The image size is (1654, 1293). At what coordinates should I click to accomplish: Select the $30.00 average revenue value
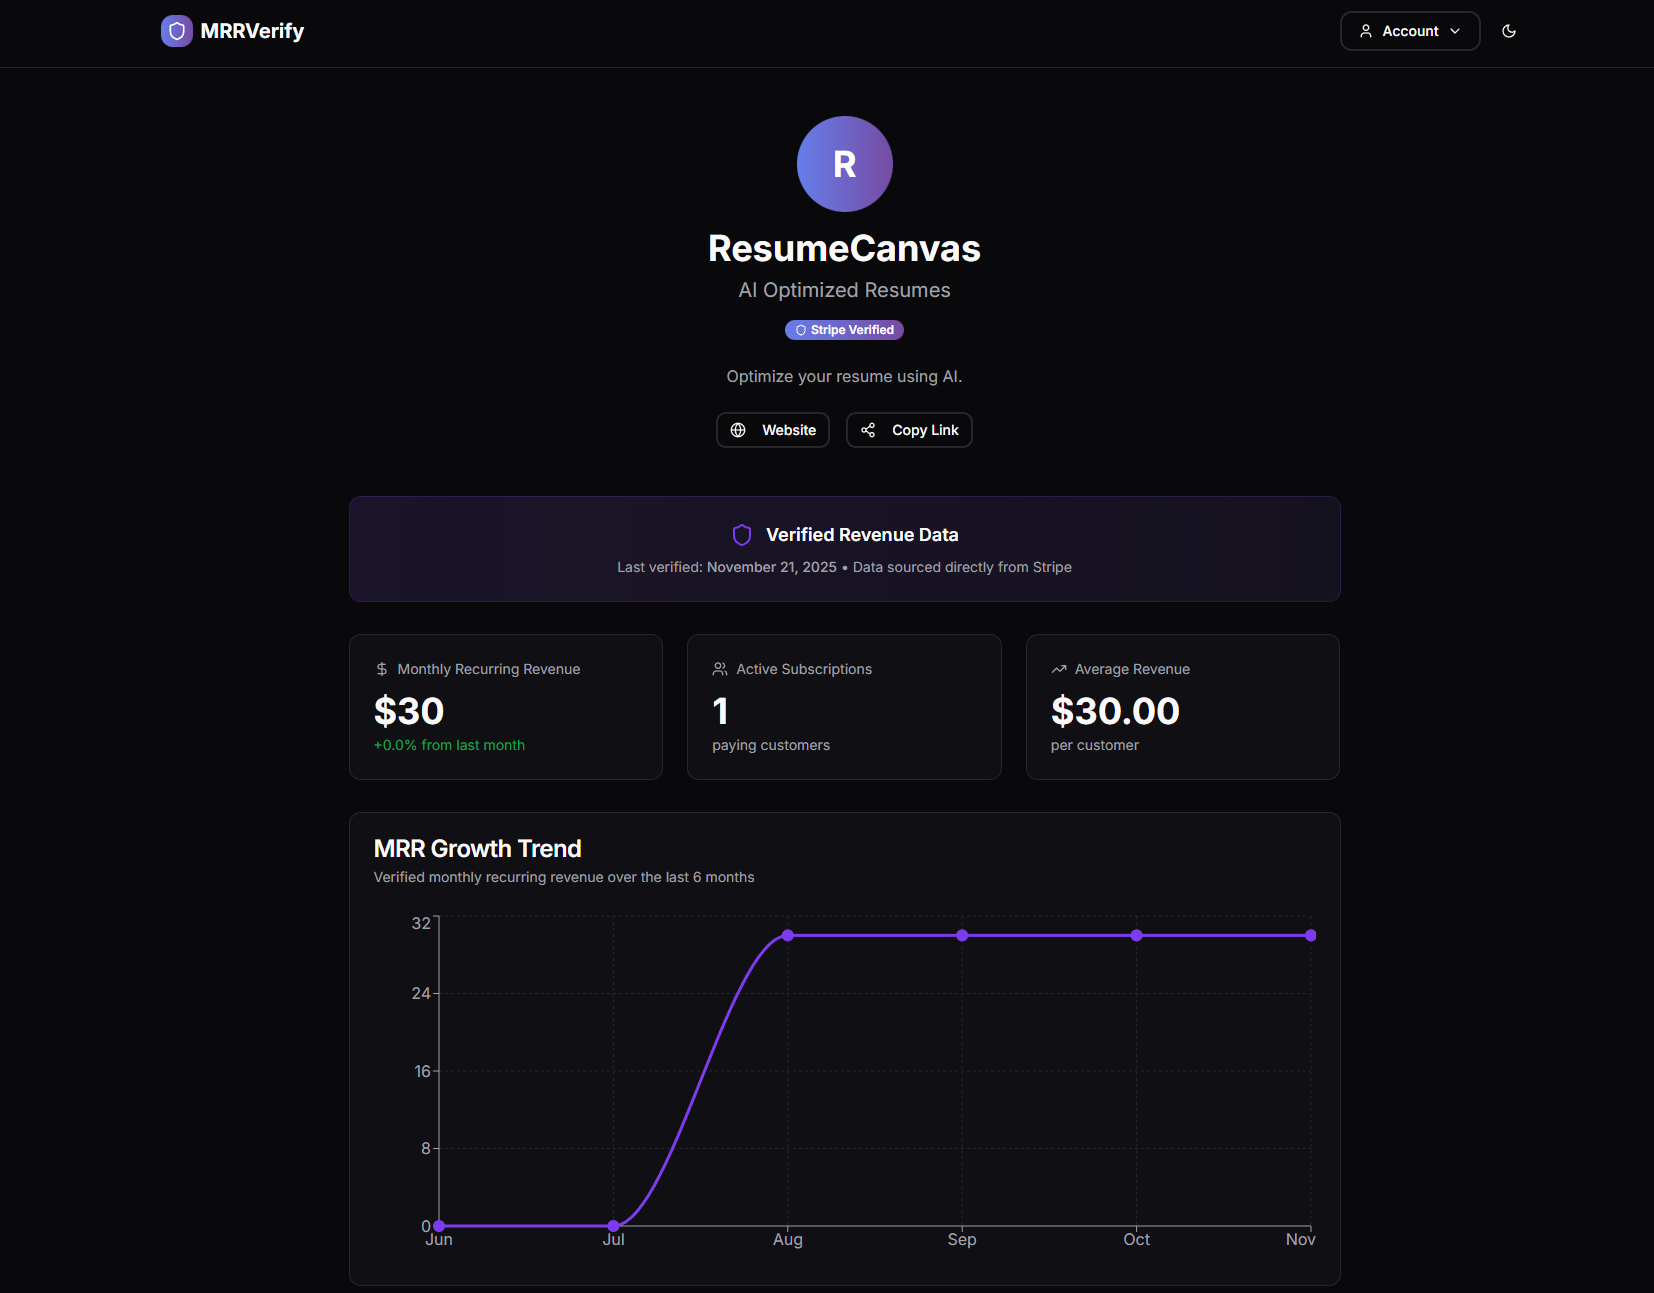tap(1115, 711)
